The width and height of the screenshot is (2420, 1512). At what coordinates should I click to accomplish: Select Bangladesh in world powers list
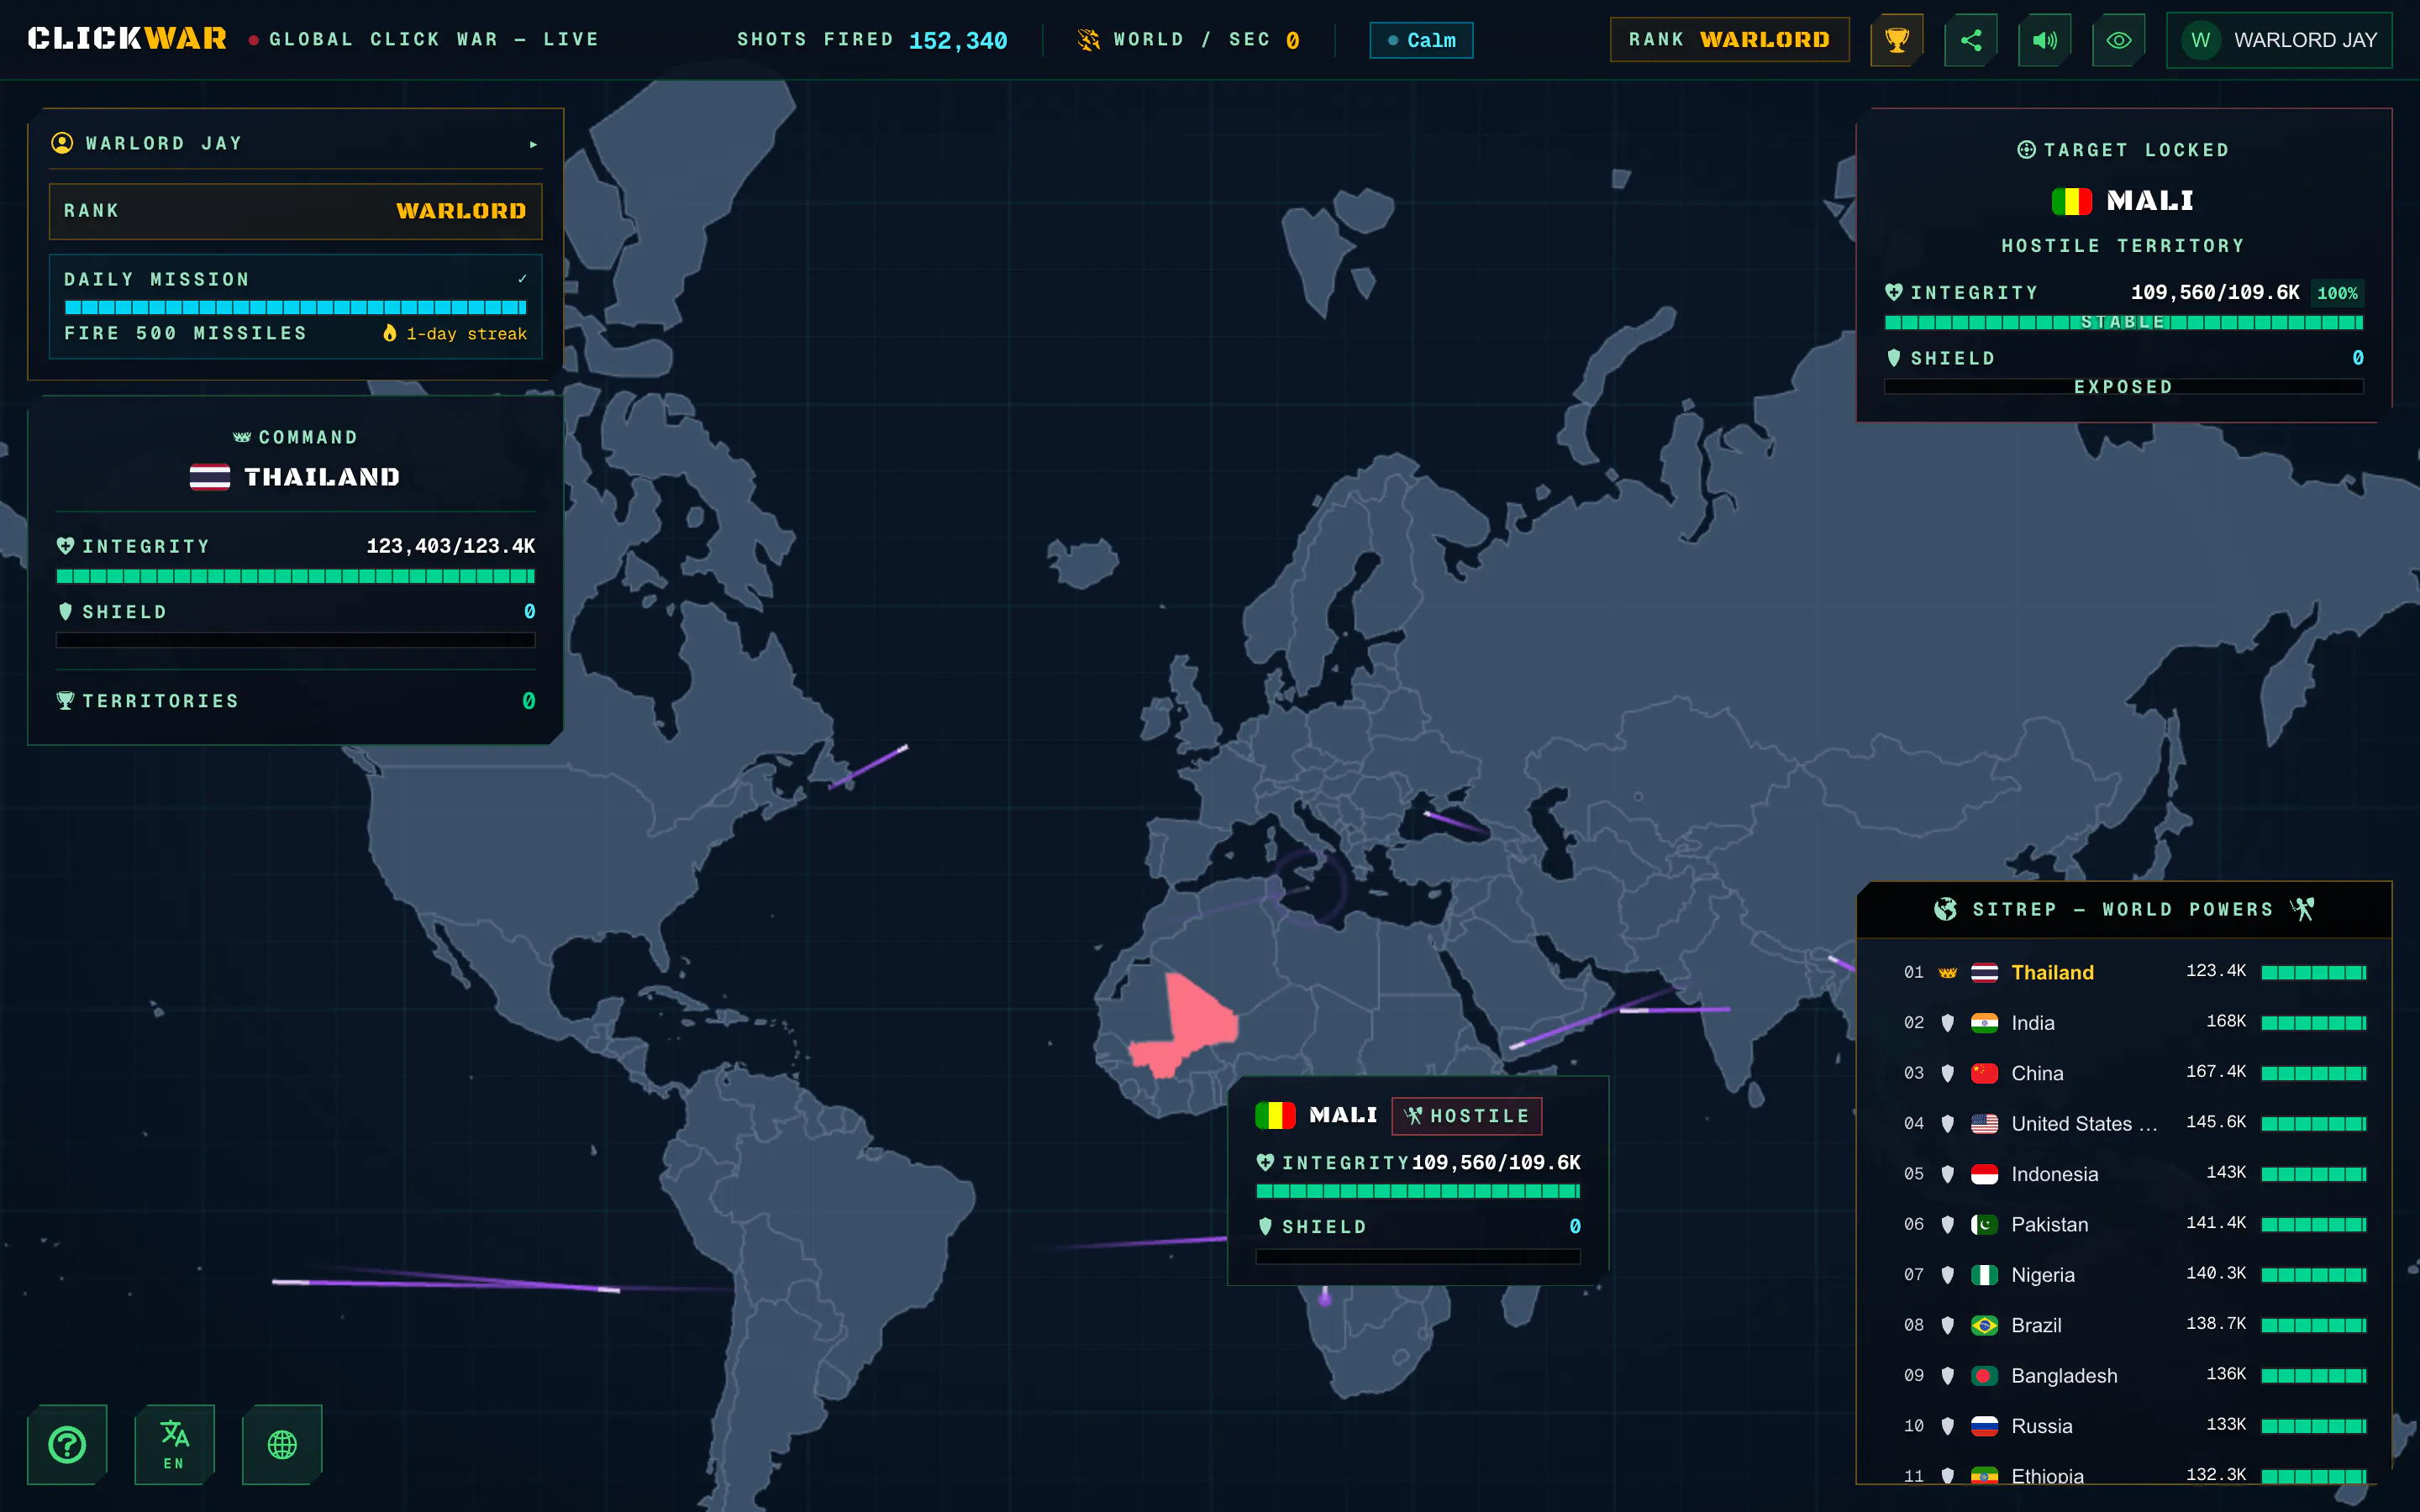tap(2124, 1375)
